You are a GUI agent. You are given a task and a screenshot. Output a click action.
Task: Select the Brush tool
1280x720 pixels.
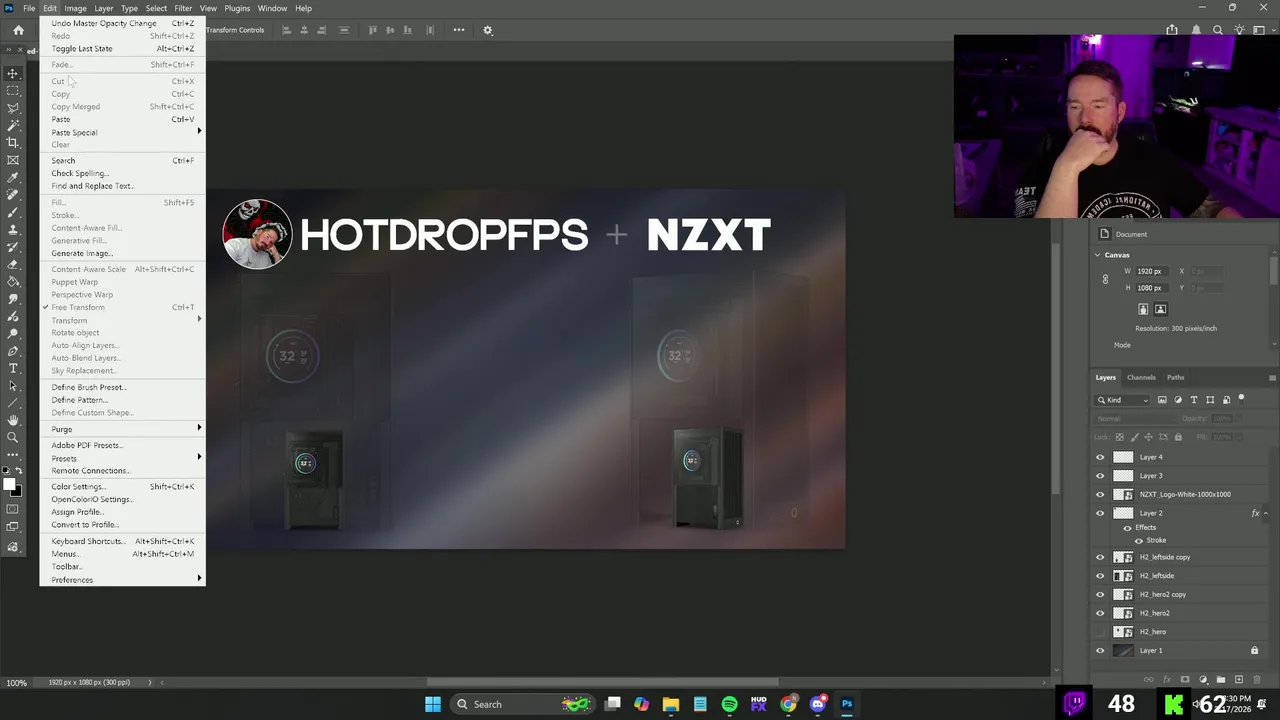[13, 212]
